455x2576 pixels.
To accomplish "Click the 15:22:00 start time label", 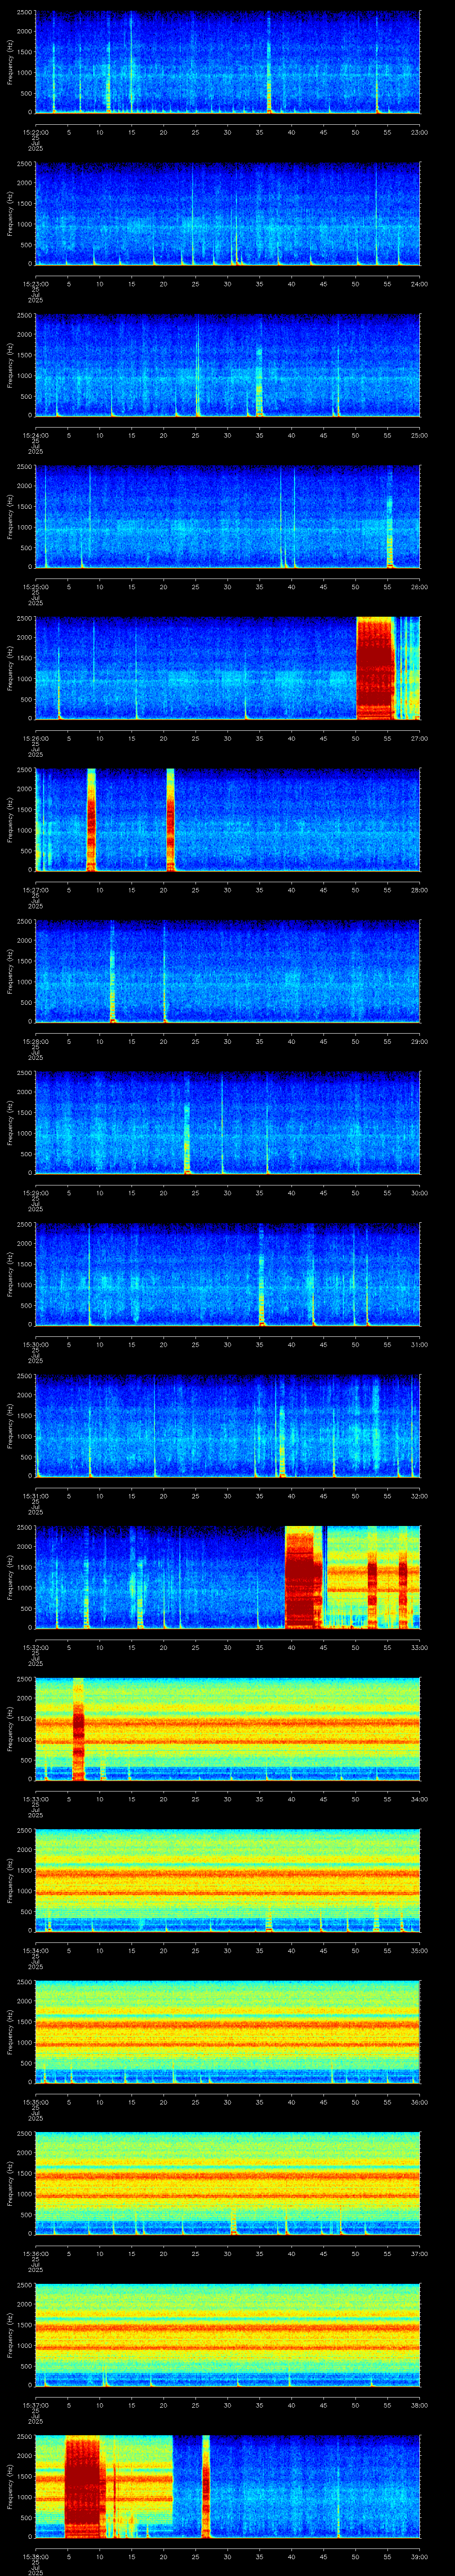I will pos(35,132).
